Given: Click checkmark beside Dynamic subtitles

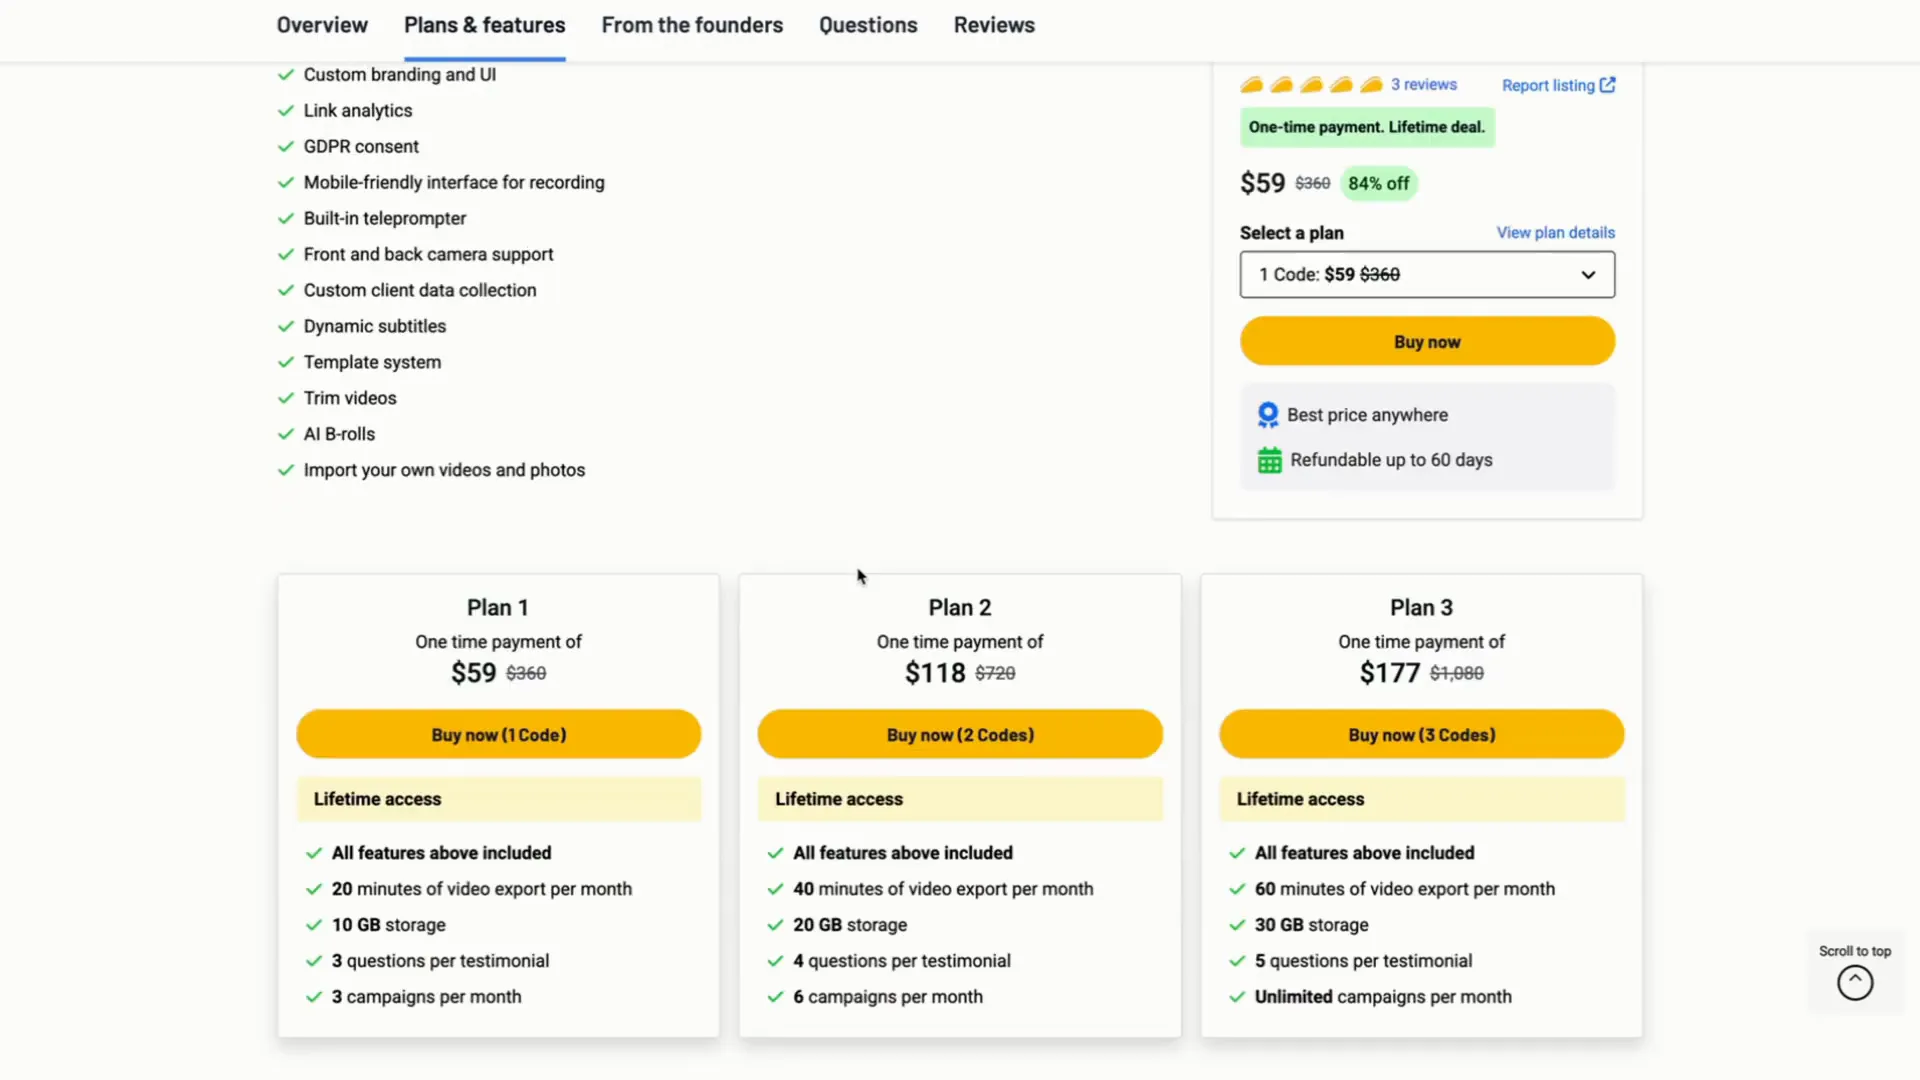Looking at the screenshot, I should [286, 327].
